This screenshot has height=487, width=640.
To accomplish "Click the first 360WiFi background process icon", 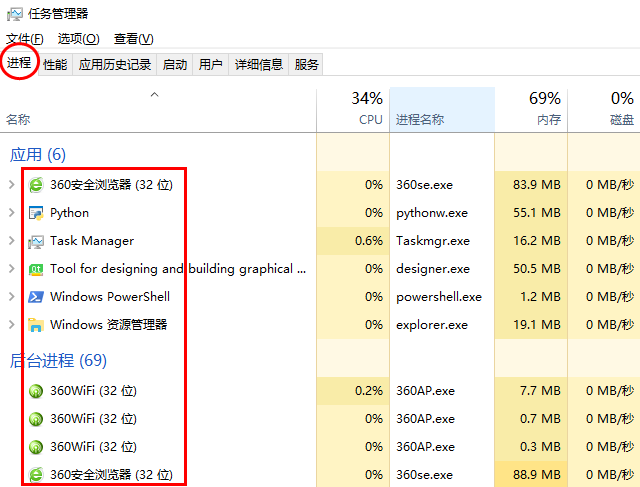I will pos(36,391).
